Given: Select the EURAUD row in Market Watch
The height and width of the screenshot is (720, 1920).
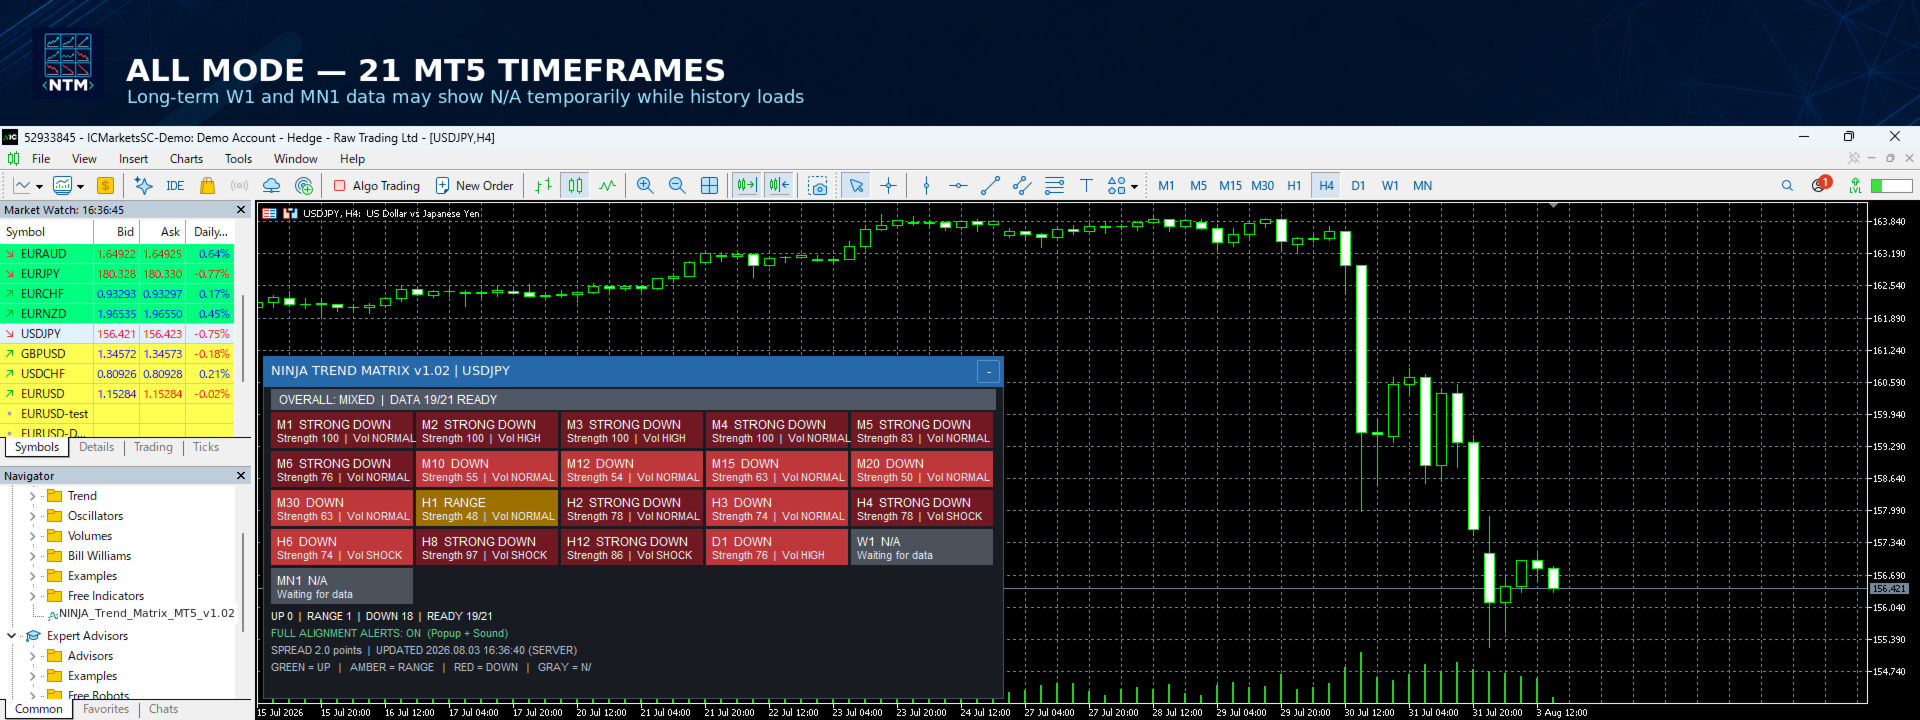Looking at the screenshot, I should (117, 254).
